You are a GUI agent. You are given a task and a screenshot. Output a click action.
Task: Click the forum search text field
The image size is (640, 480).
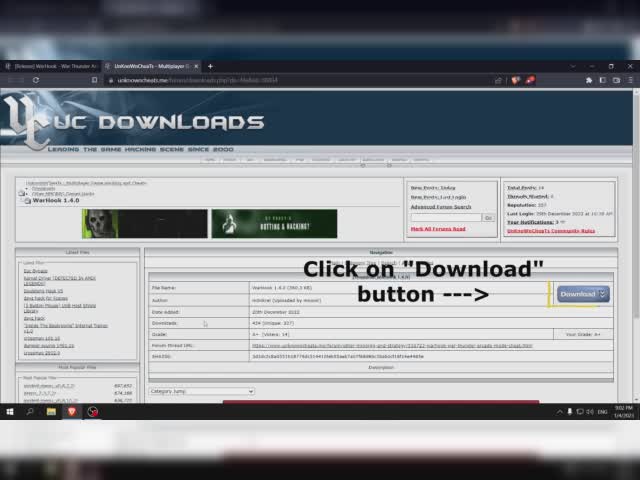tap(446, 218)
